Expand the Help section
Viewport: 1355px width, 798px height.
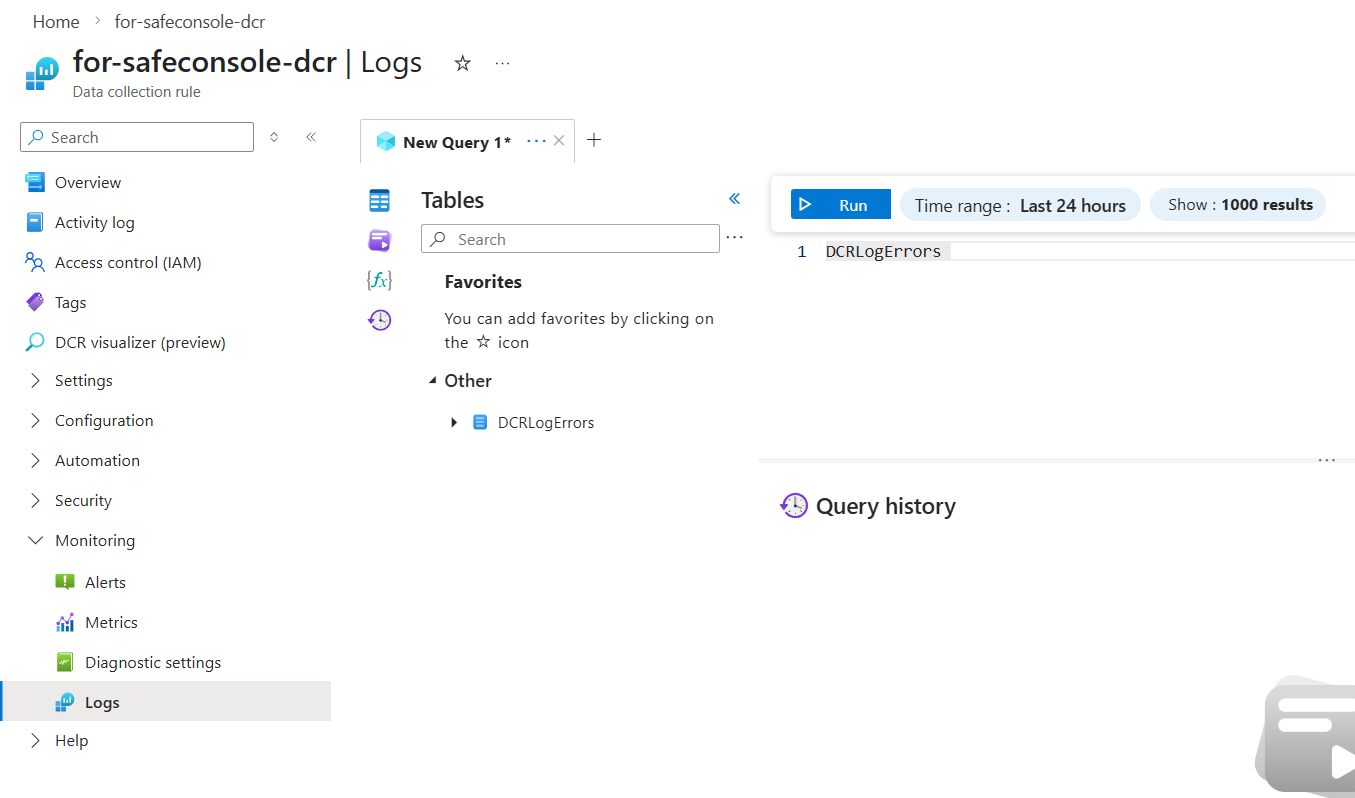pyautogui.click(x=36, y=740)
